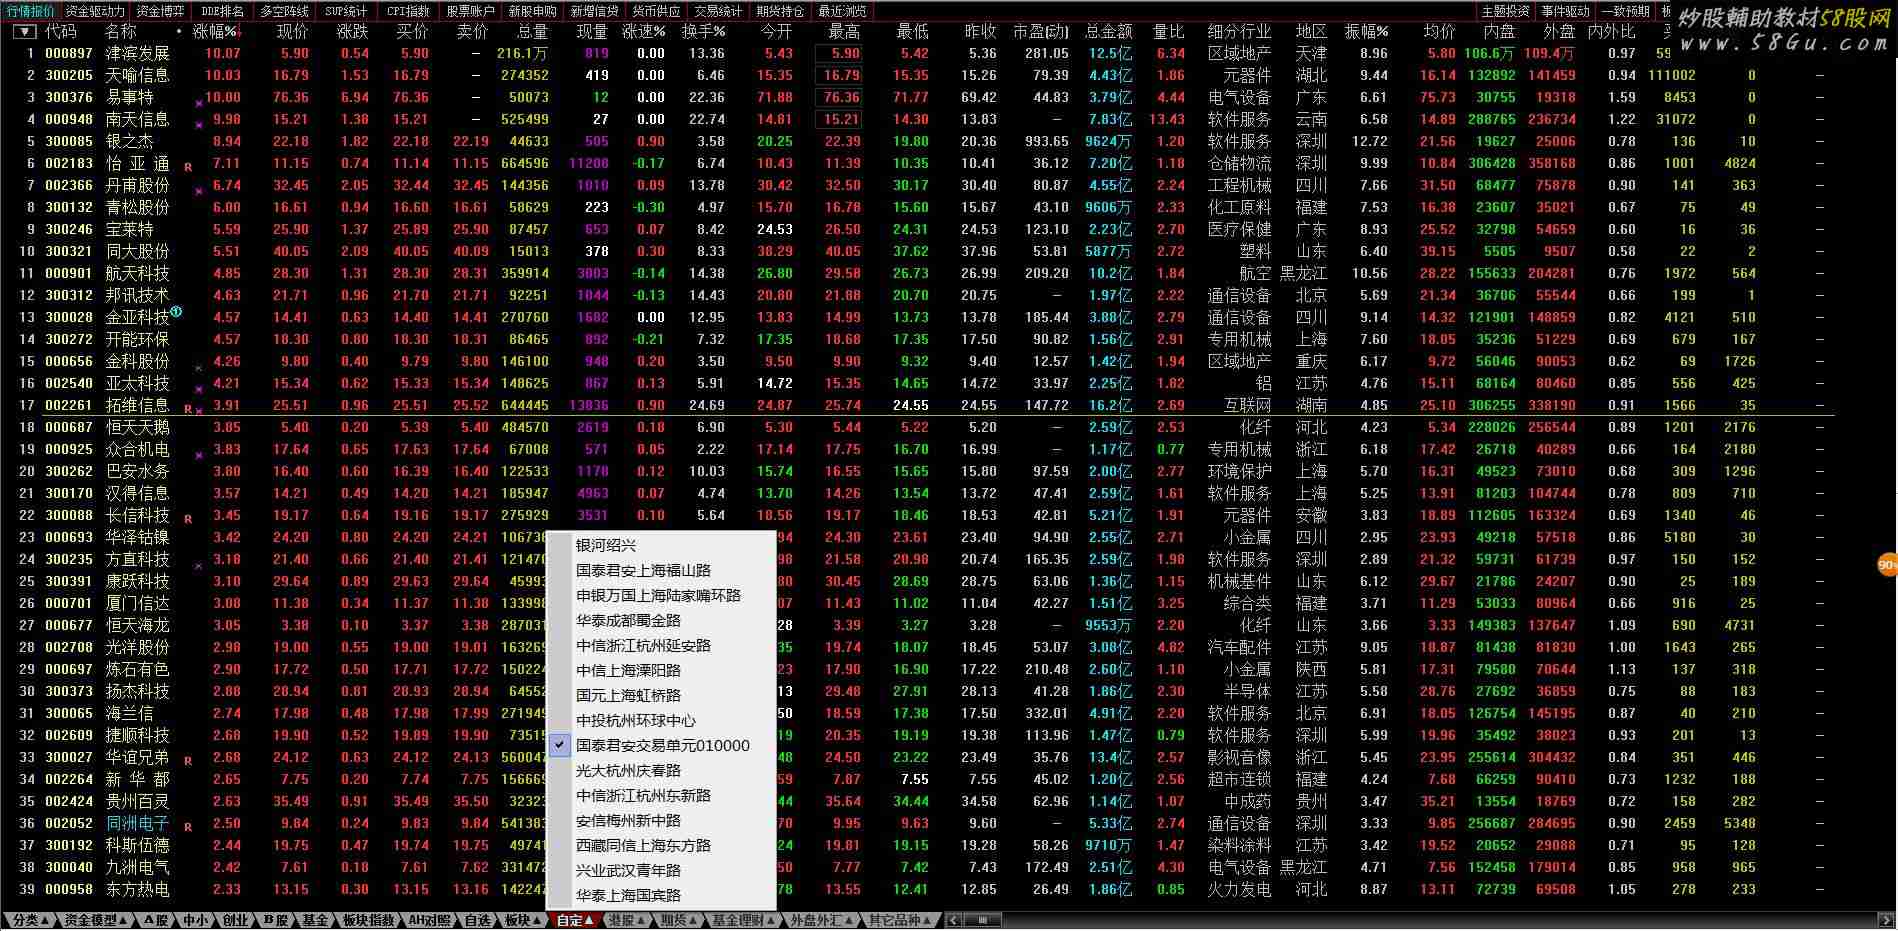
Task: Expand the 其它品种 bottom menu
Action: [900, 920]
